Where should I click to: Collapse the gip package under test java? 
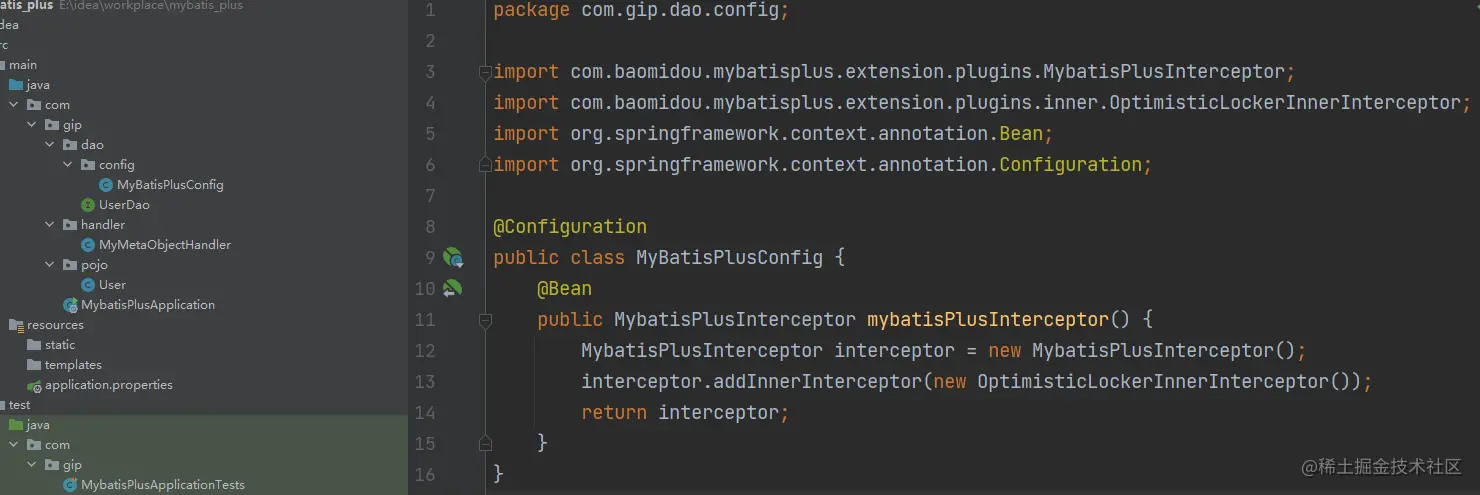coord(32,465)
